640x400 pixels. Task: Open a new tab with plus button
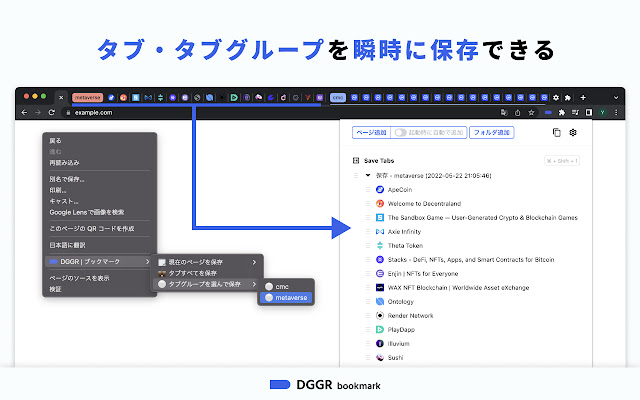coord(583,98)
